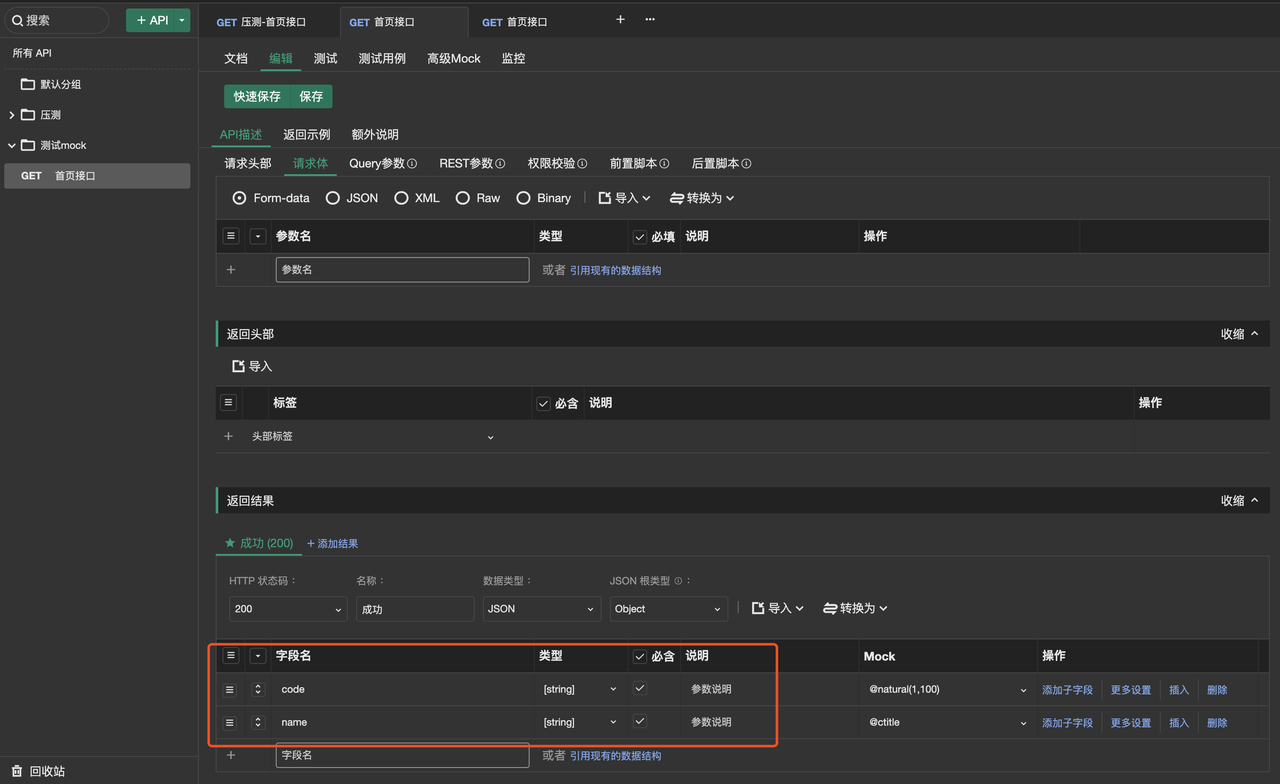Viewport: 1280px width, 784px height.
Task: Click plus icon in 字段名 input row
Action: click(x=231, y=756)
